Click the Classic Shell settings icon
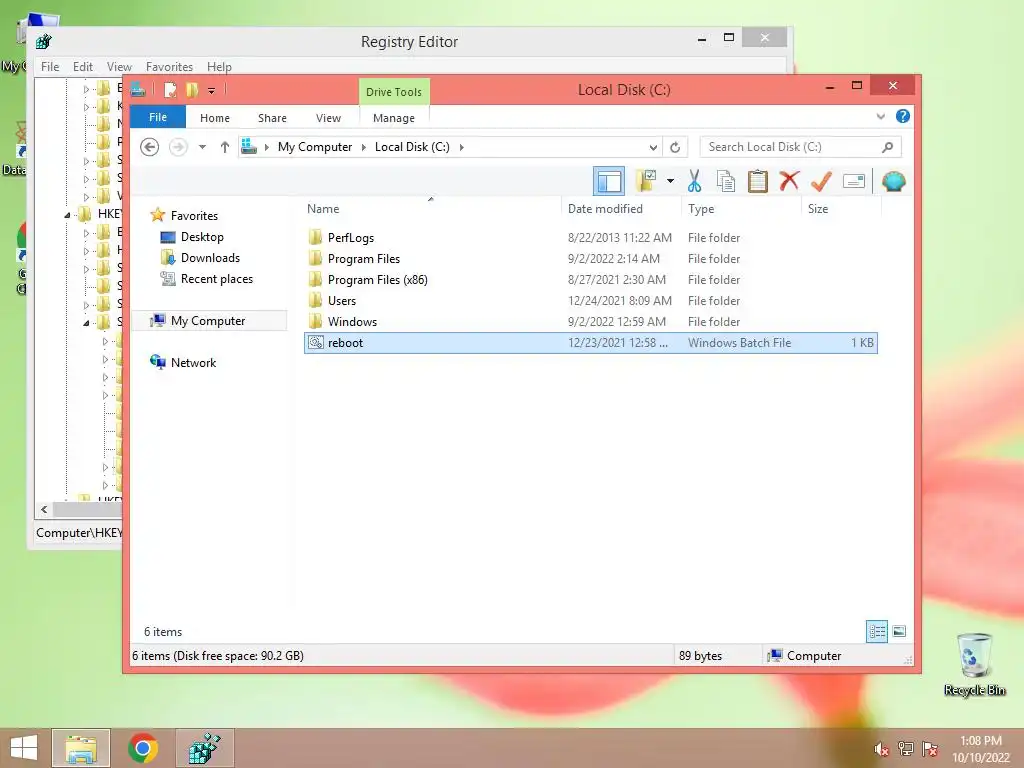The width and height of the screenshot is (1024, 768). [x=893, y=181]
